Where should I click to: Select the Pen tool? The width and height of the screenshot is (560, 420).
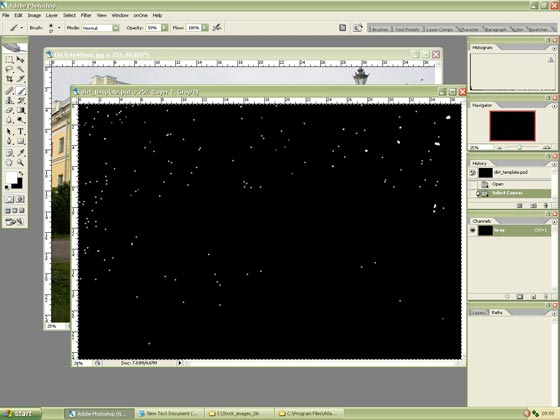click(10, 141)
